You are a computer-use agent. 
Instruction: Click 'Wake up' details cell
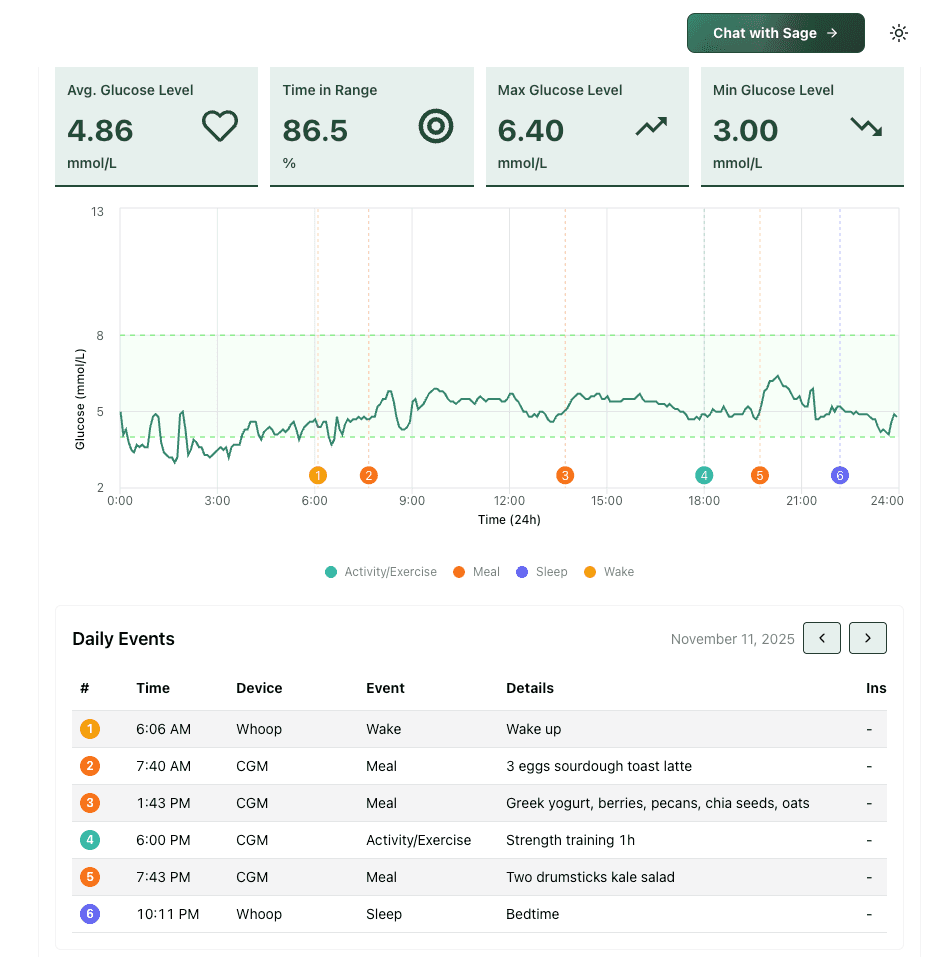click(x=533, y=729)
